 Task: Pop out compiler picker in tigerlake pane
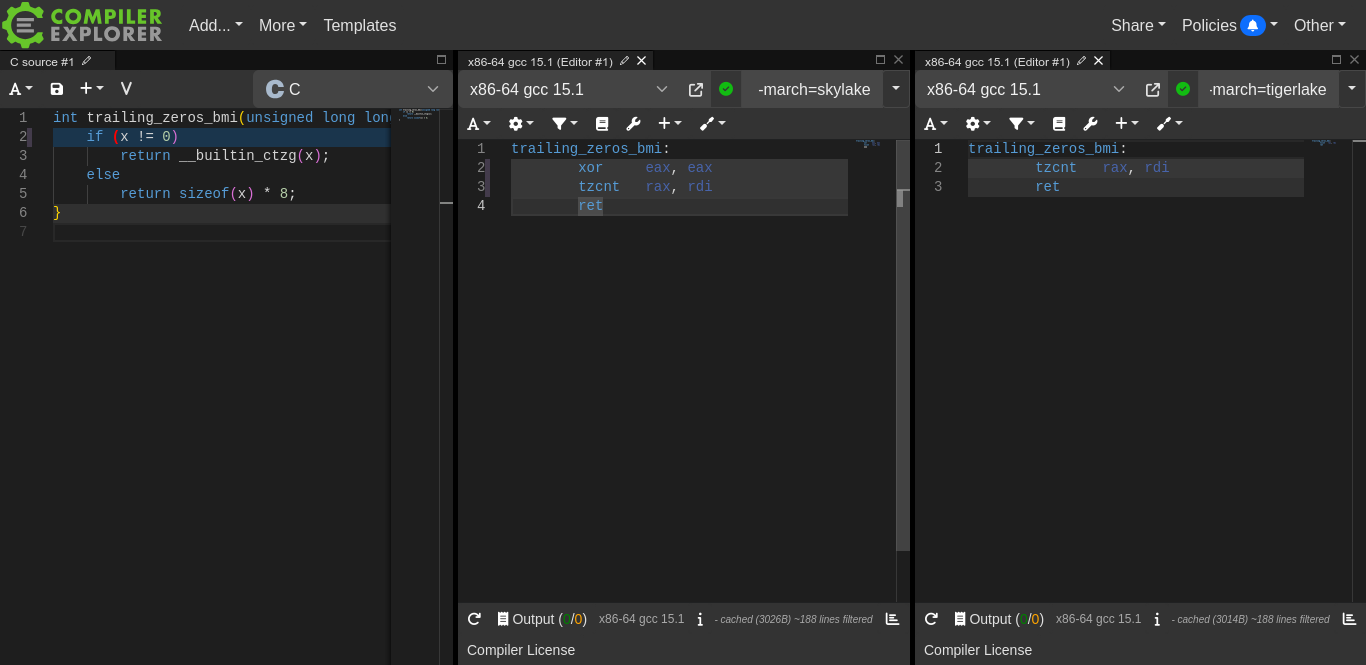point(1153,89)
